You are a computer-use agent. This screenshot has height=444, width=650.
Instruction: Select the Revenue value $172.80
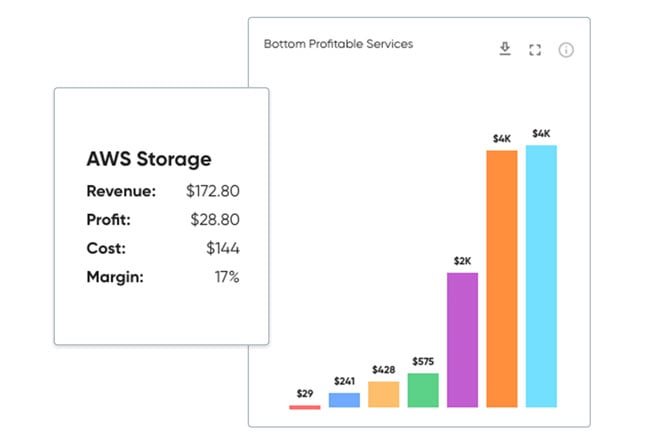pyautogui.click(x=212, y=191)
